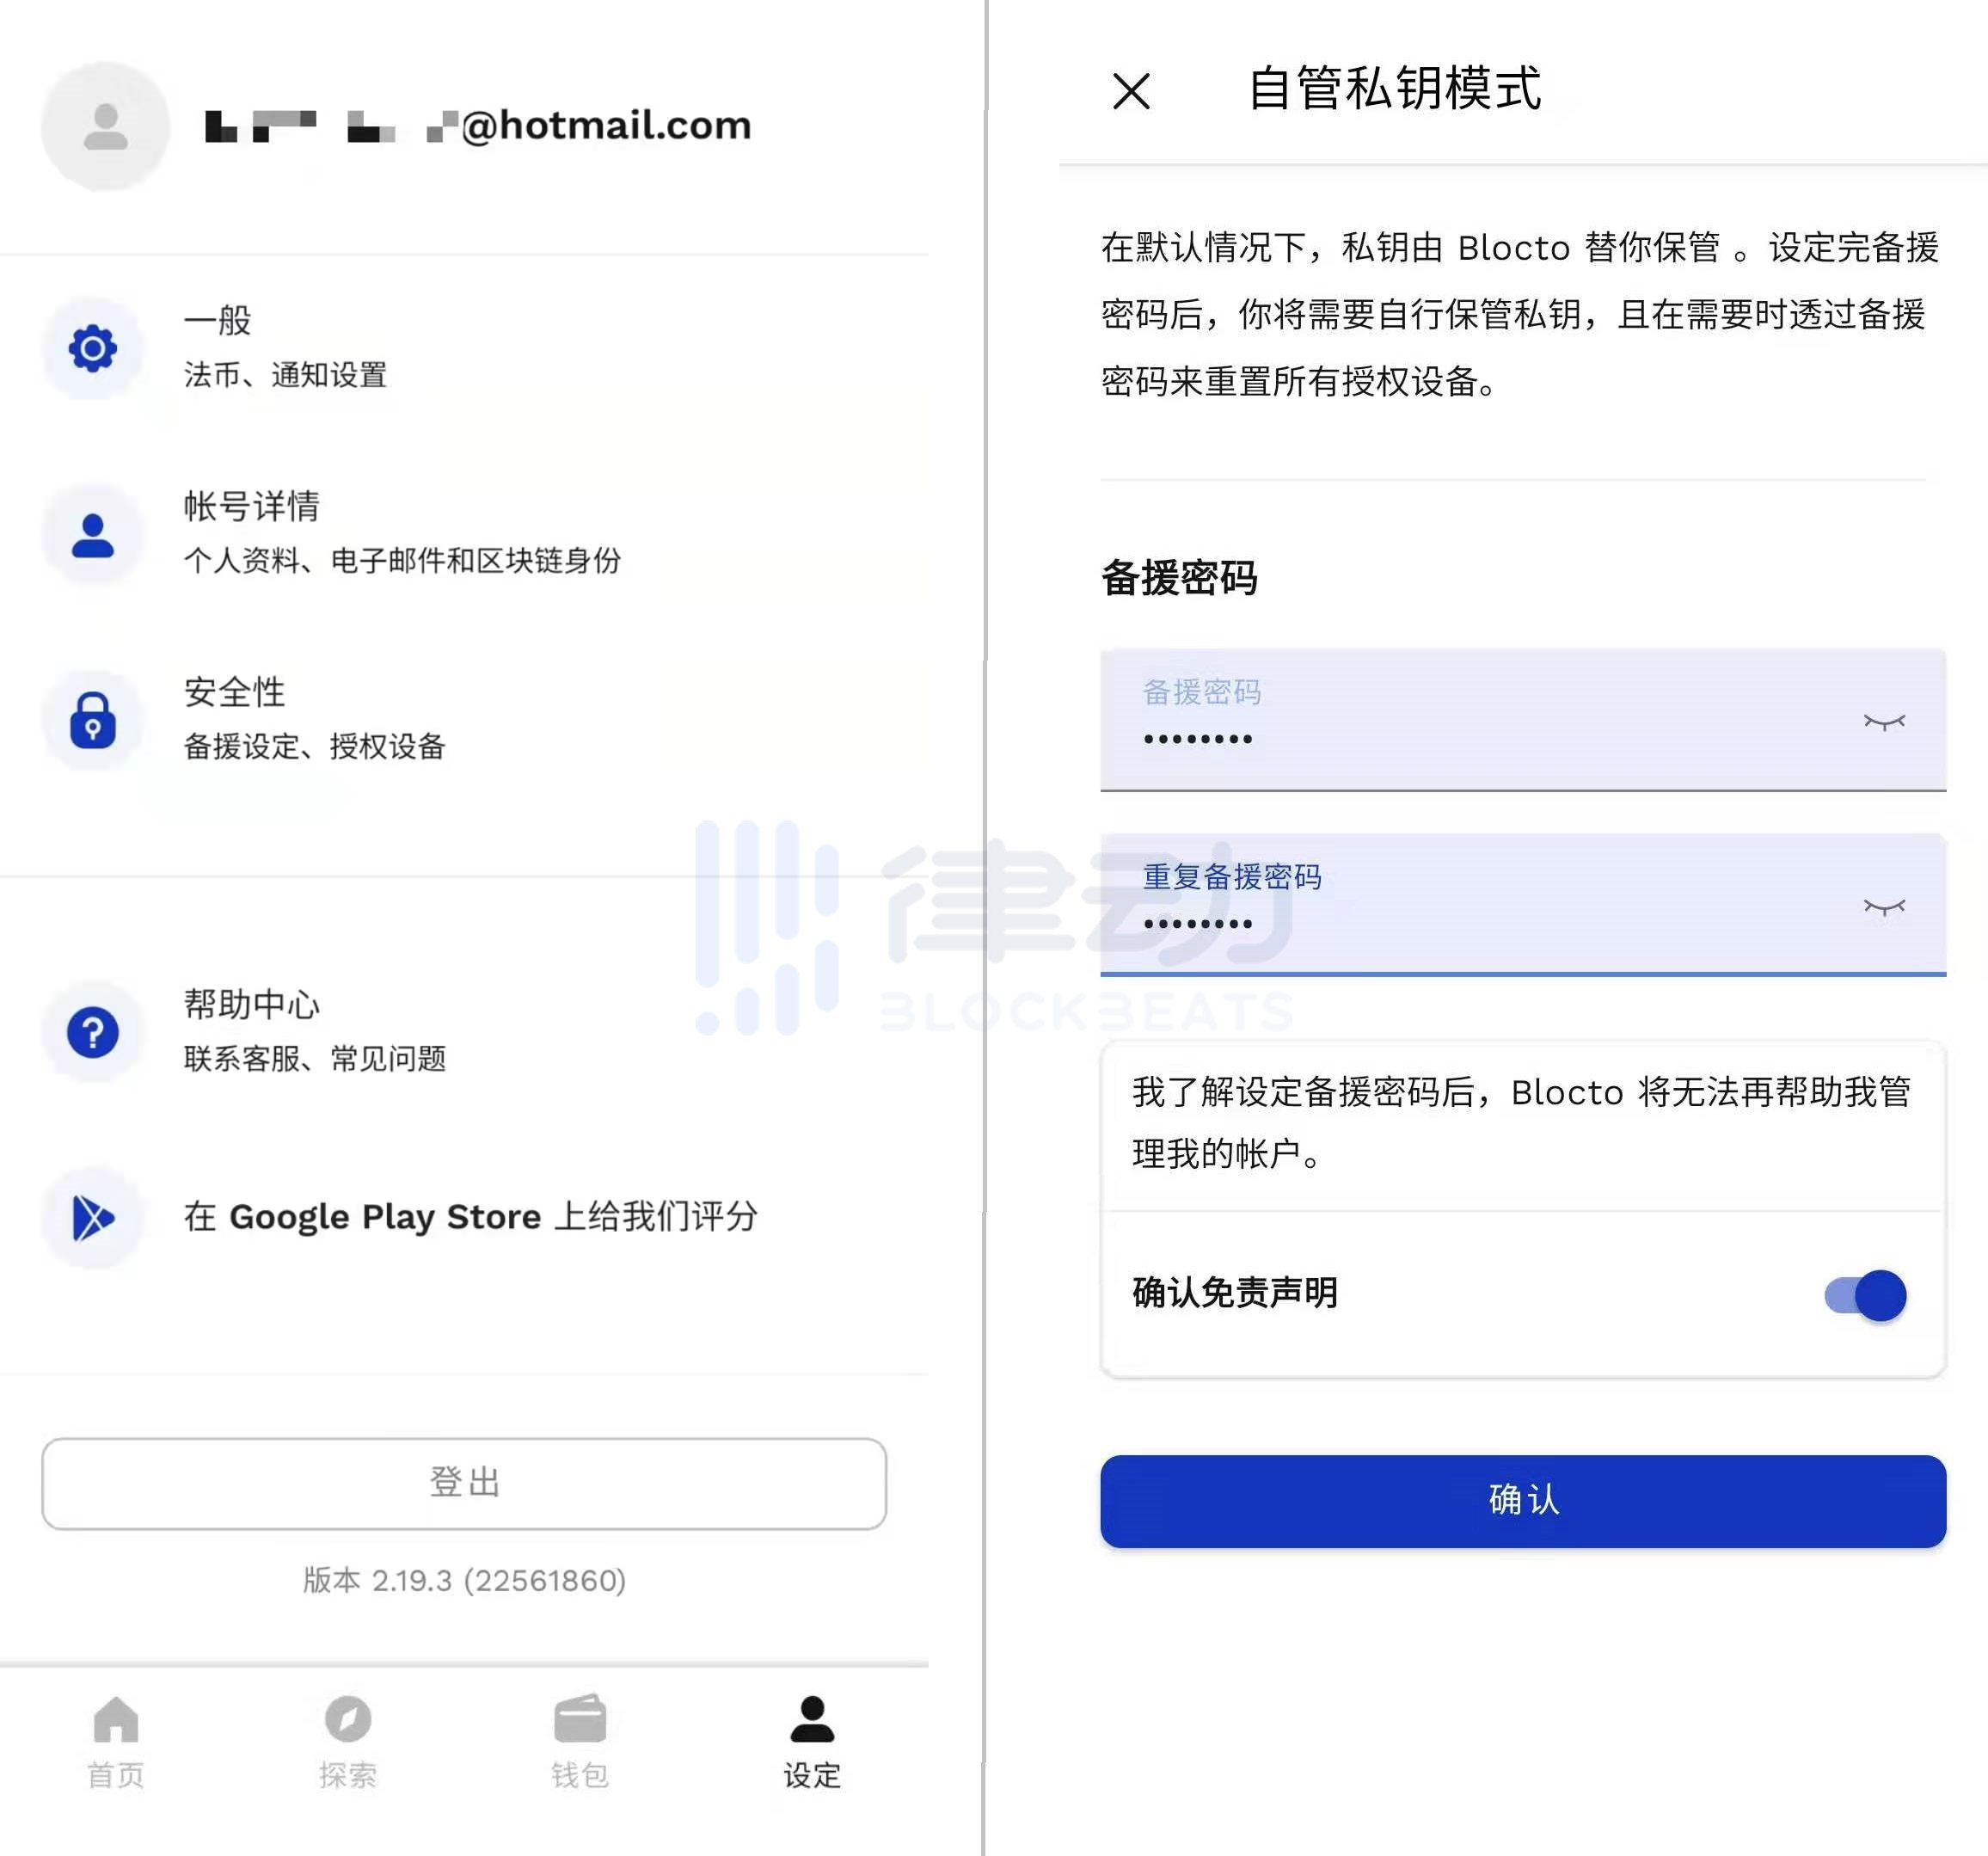Open the 安全性 lock icon
This screenshot has height=1856, width=1988.
click(x=93, y=719)
